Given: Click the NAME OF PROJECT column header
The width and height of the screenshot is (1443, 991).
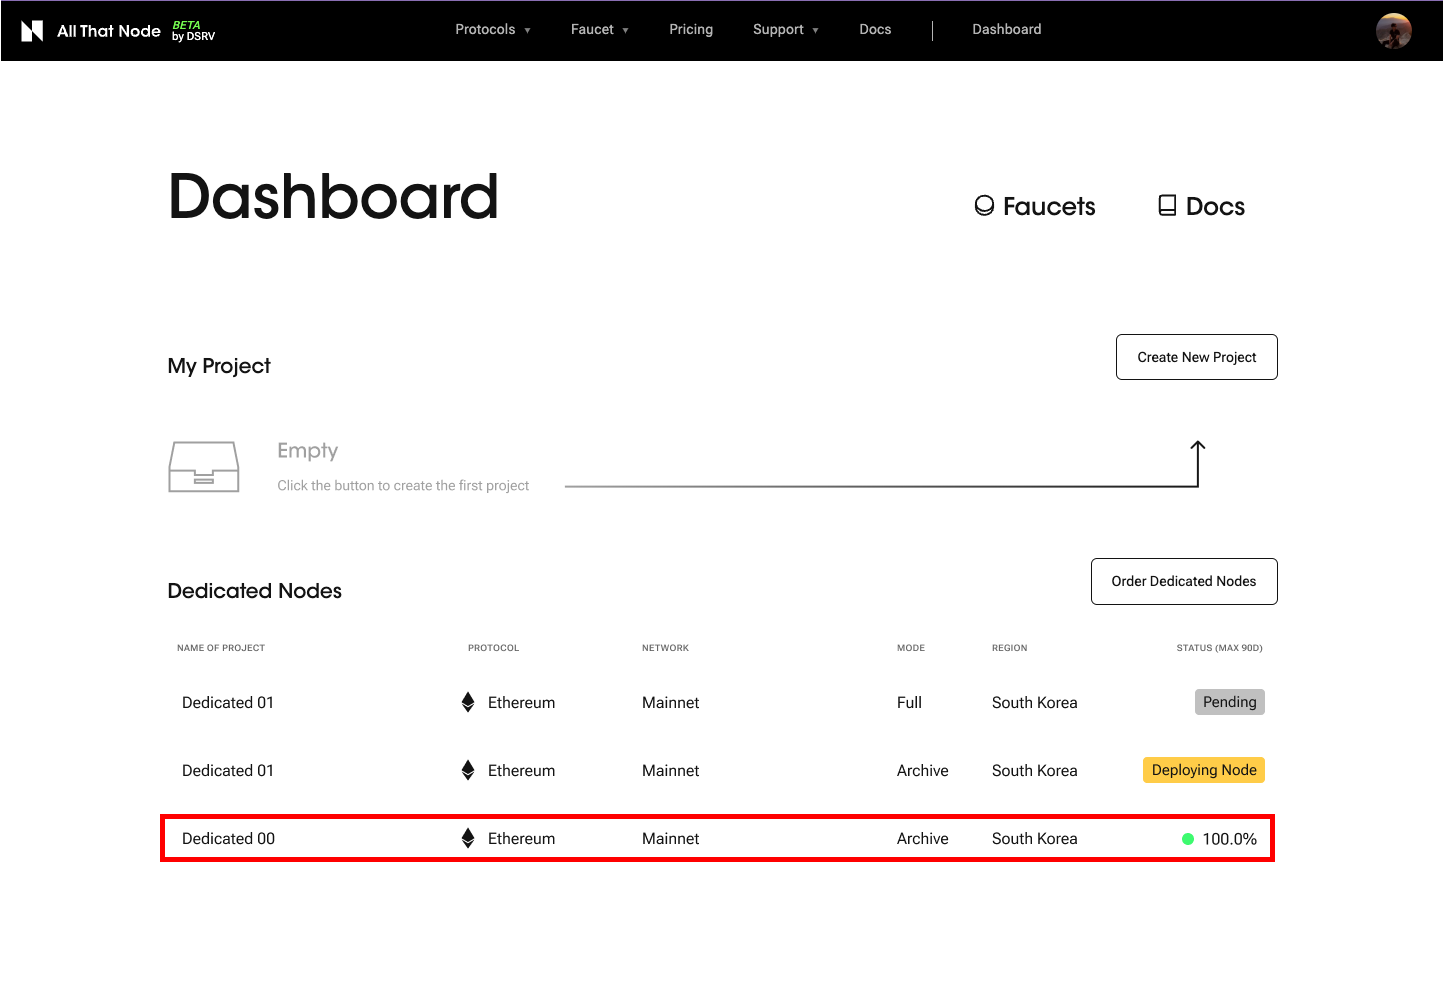Looking at the screenshot, I should 221,648.
